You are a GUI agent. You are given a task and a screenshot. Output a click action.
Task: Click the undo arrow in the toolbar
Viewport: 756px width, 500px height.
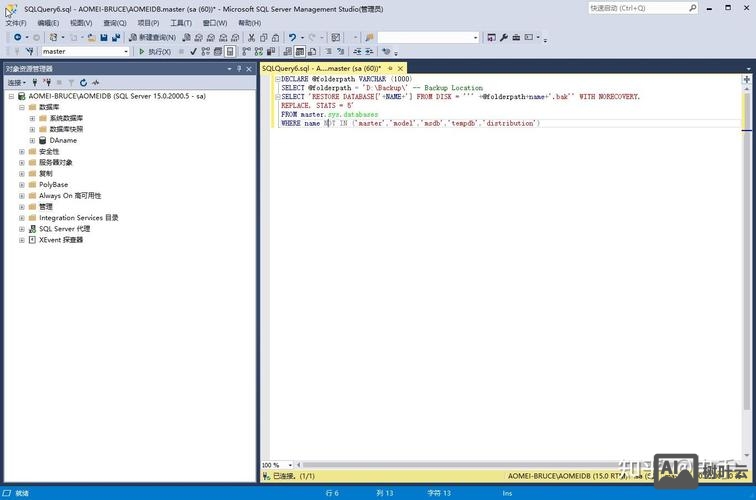292,37
